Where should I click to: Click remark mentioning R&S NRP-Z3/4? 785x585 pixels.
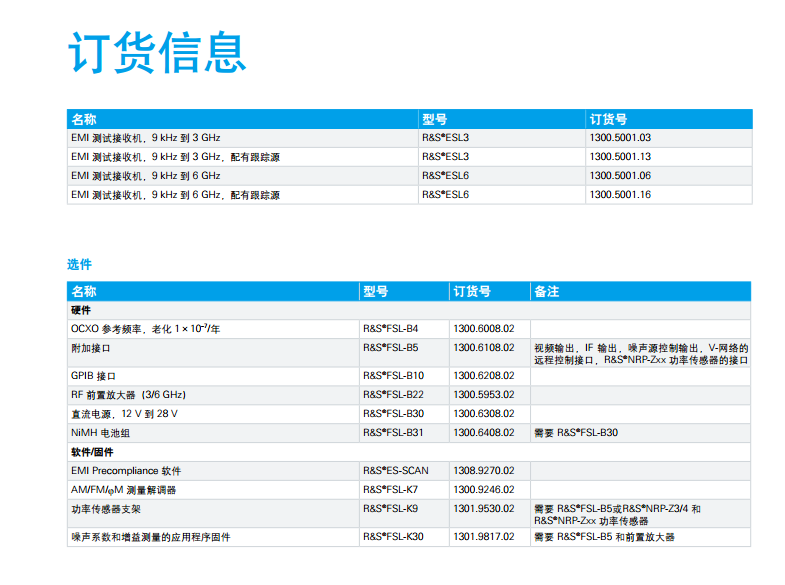pyautogui.click(x=617, y=515)
